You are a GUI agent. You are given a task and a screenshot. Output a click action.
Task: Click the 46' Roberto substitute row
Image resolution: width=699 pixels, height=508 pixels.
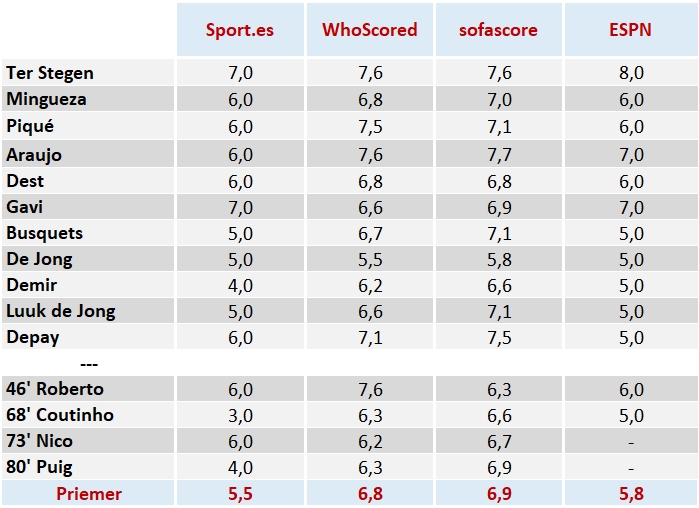coord(55,389)
